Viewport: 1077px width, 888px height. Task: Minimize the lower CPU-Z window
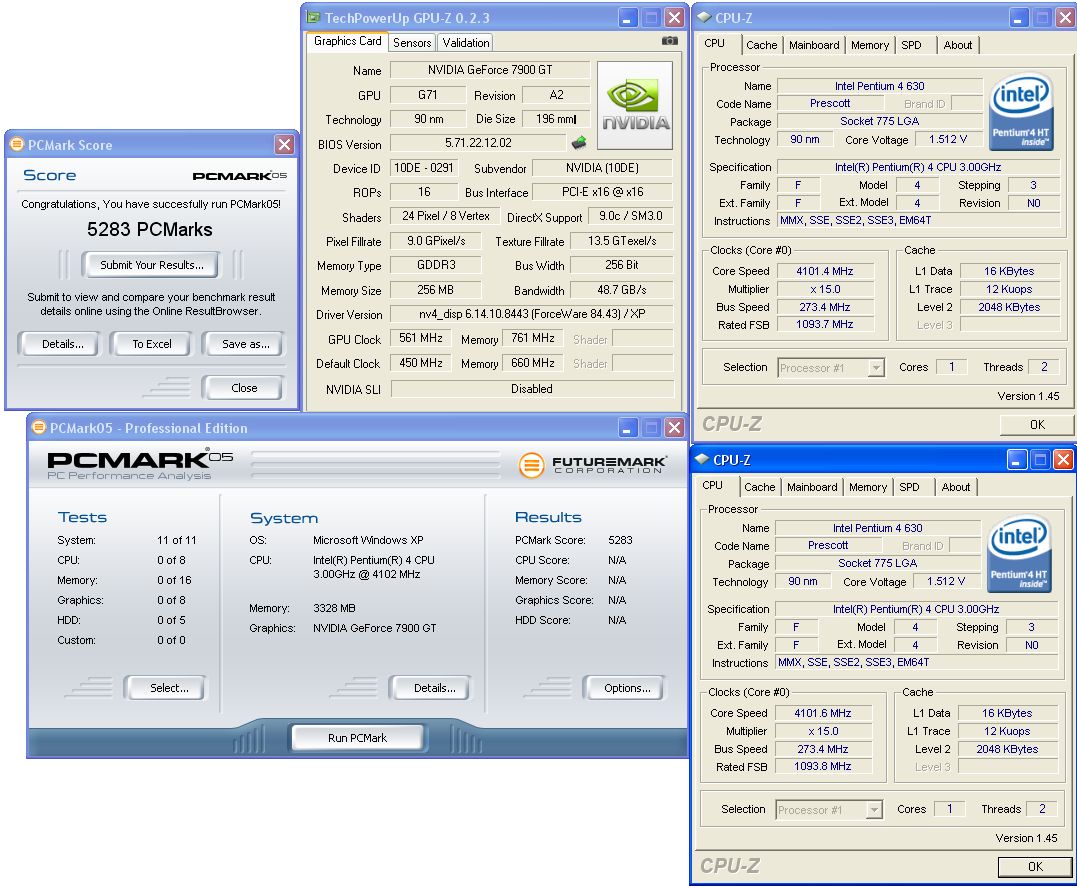(1017, 459)
